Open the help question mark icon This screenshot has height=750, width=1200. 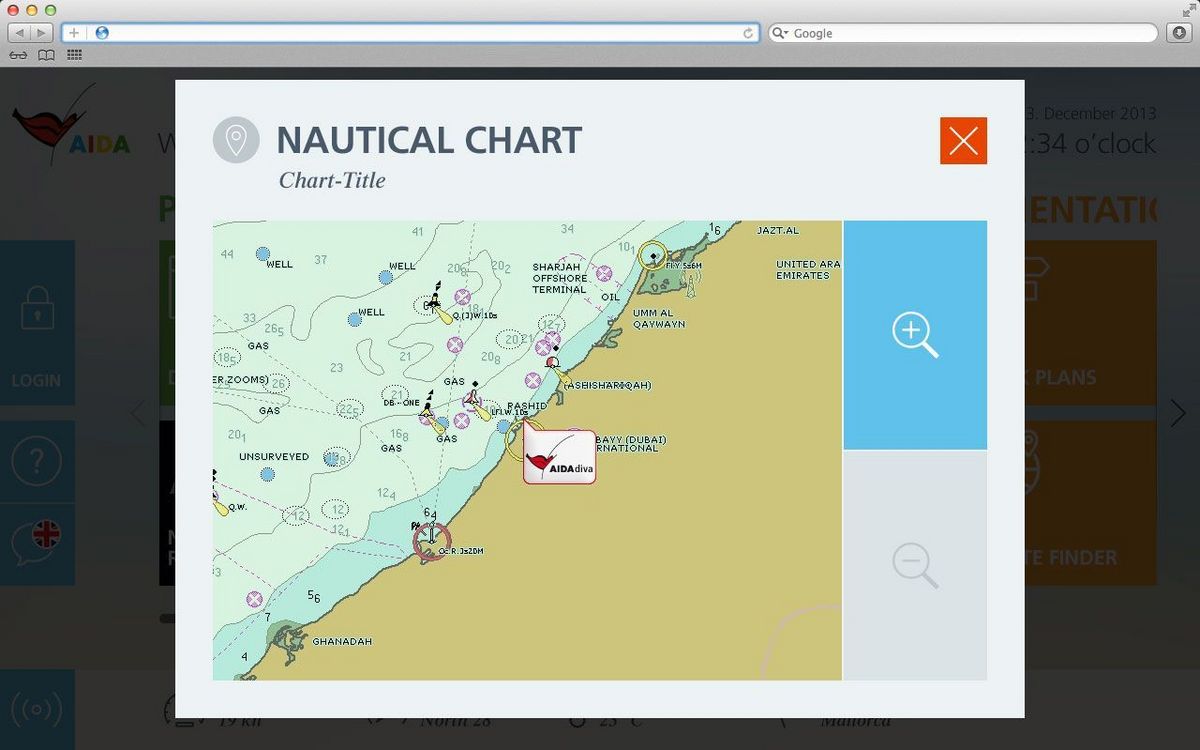[37, 462]
